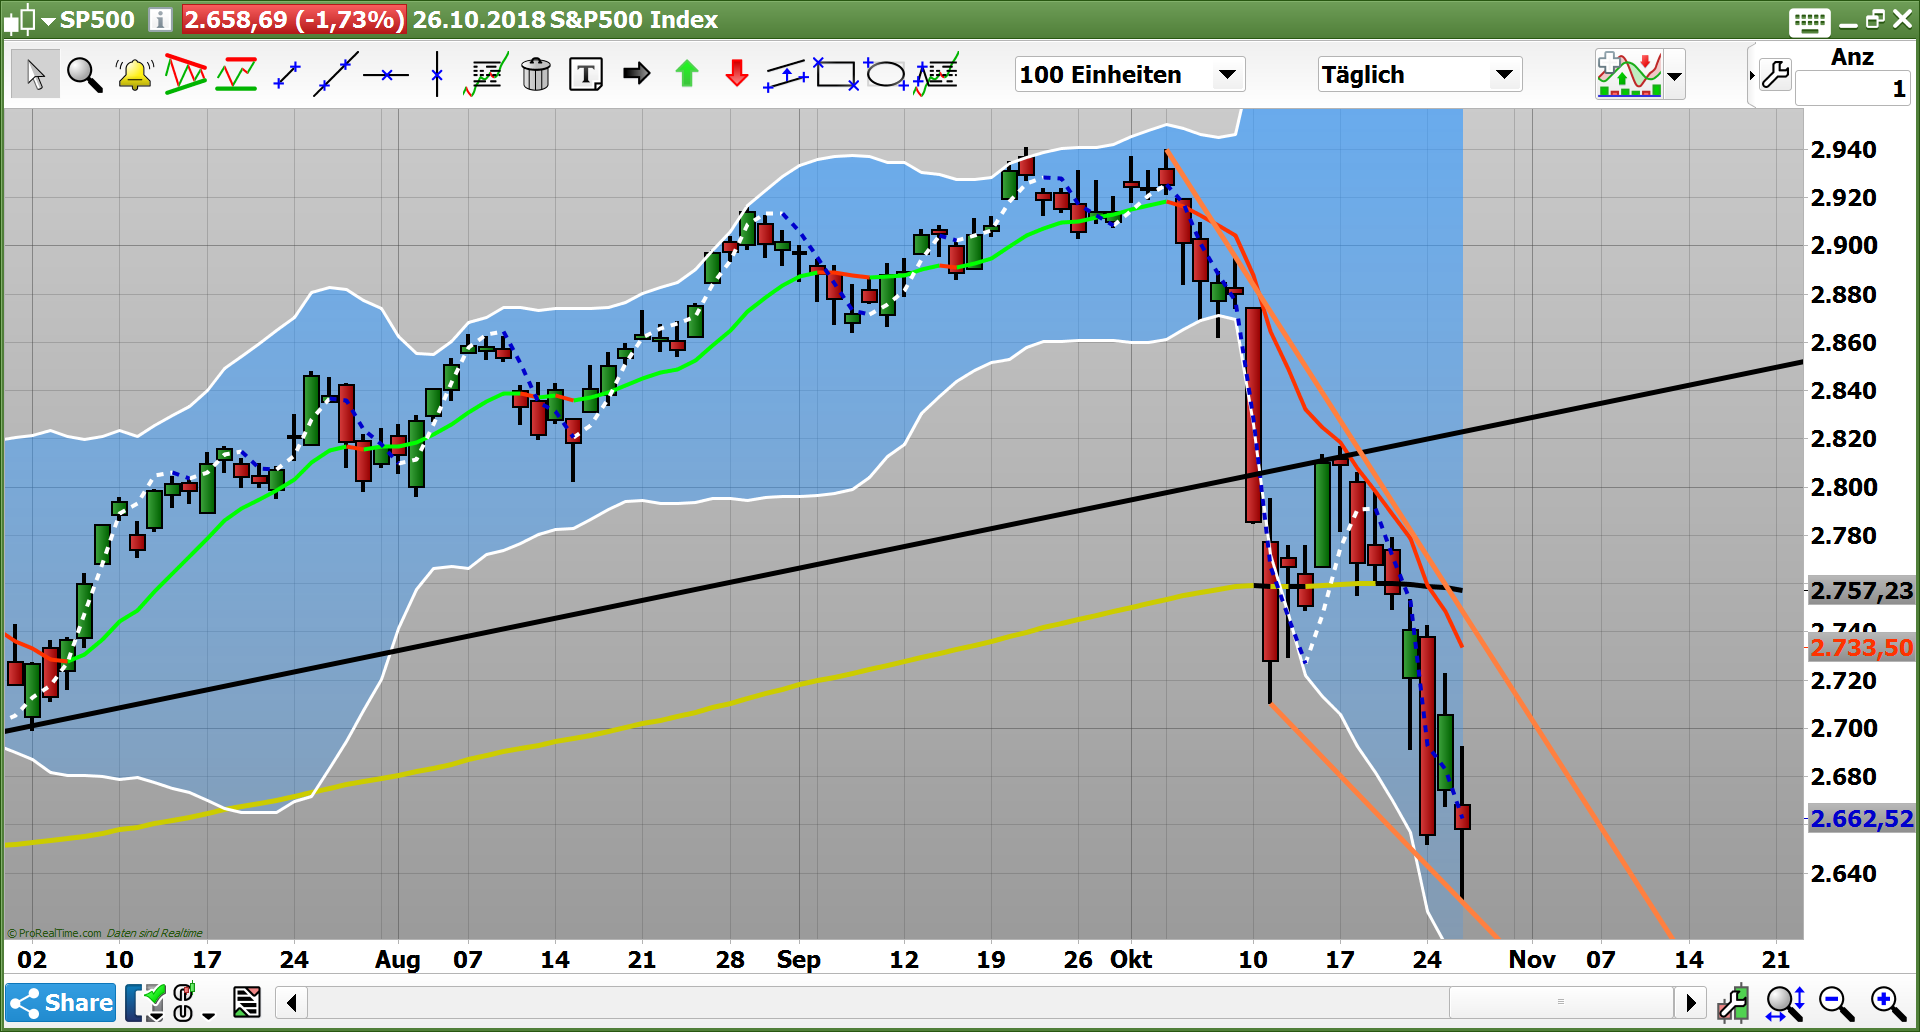Screen dimensions: 1920x1032
Task: Place a black right arrow on chart
Action: click(x=636, y=73)
